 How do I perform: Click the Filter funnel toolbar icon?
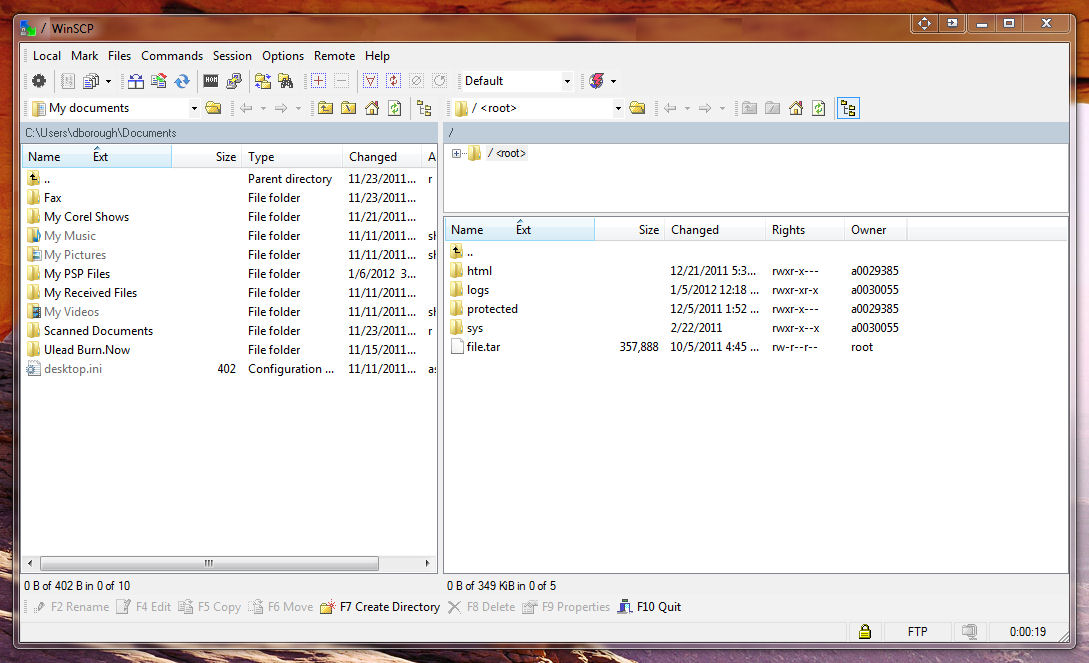370,81
